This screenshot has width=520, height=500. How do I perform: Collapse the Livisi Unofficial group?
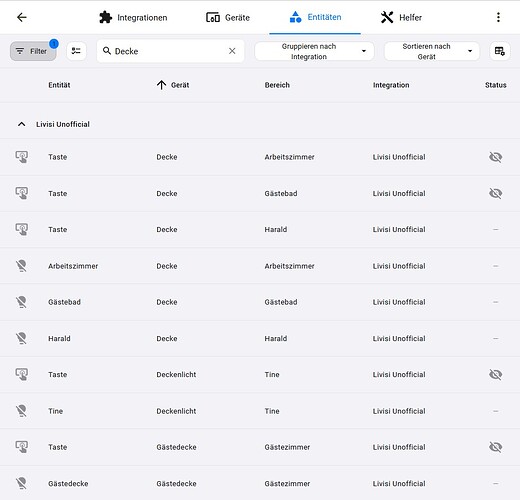[x=21, y=124]
